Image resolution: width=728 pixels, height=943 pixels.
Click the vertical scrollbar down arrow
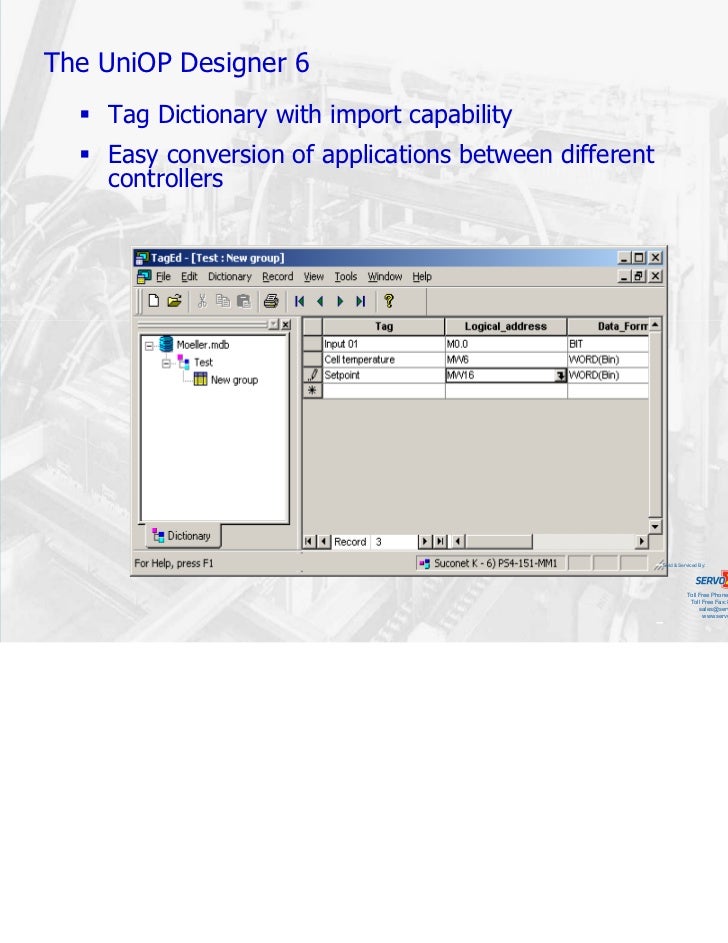(x=655, y=526)
